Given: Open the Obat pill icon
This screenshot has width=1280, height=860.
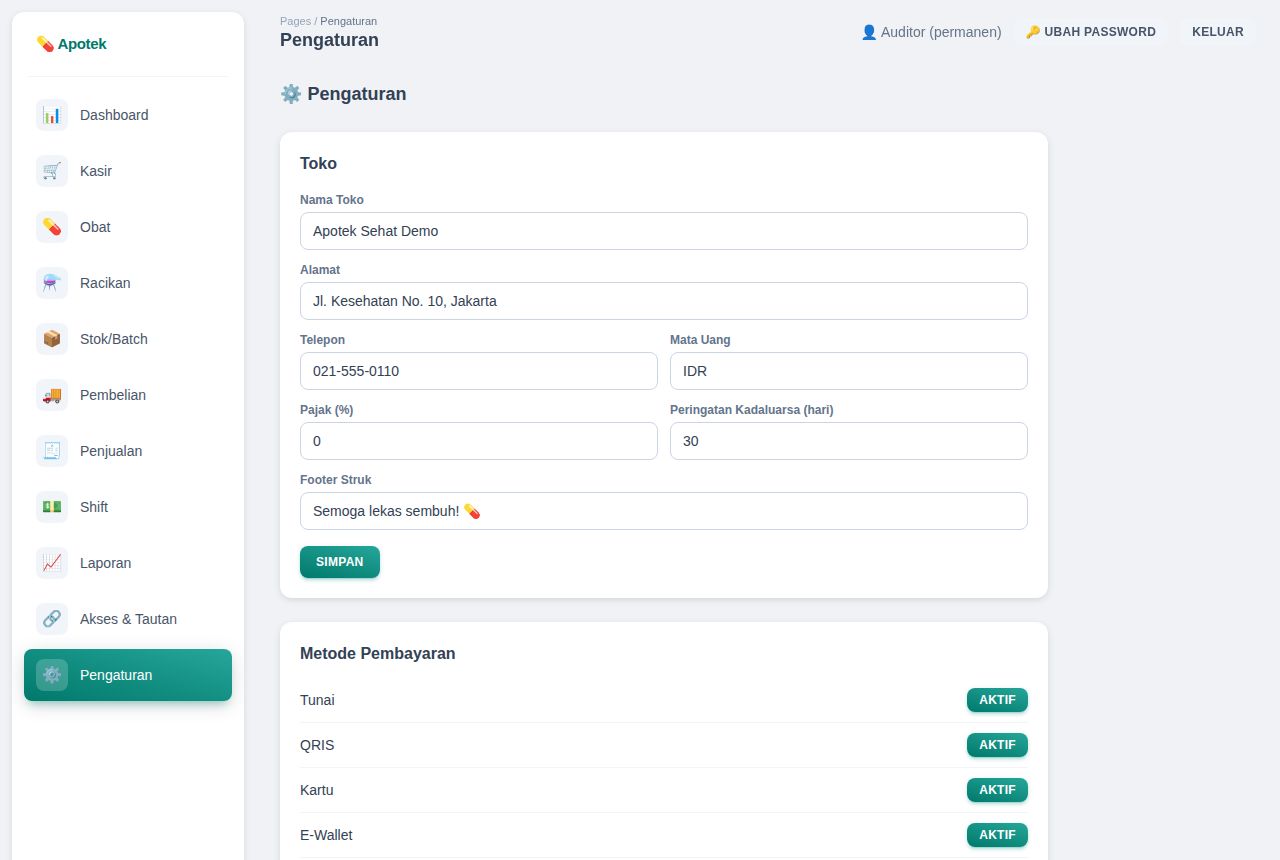Looking at the screenshot, I should click(x=52, y=227).
